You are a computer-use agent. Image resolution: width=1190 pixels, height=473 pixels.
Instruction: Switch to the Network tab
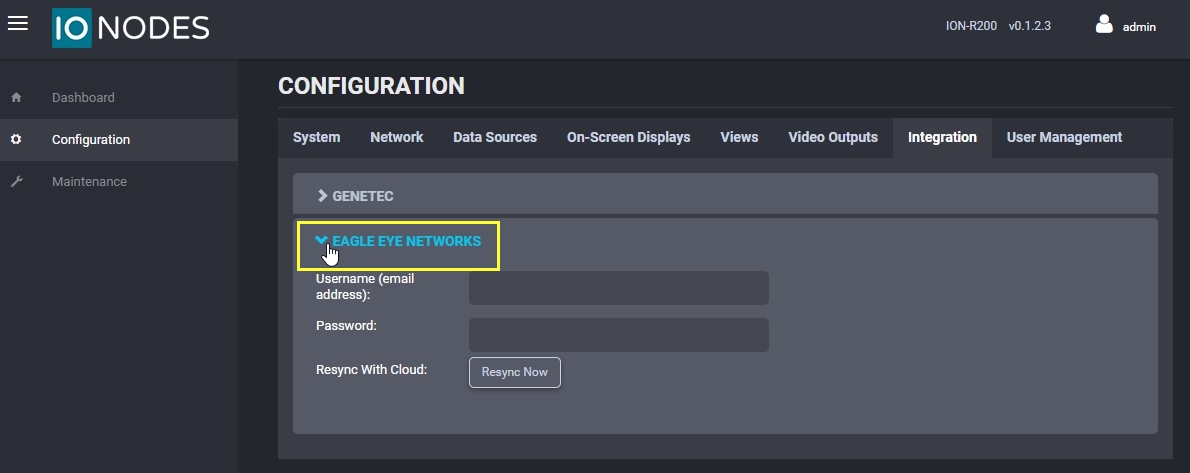coord(396,137)
